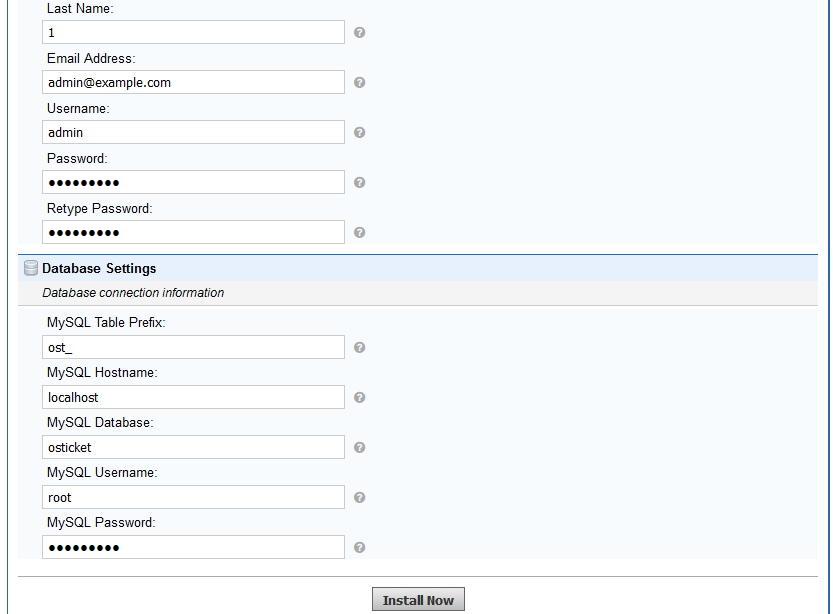Show help tip for Retype Password field
This screenshot has height=614, width=833.
pos(360,232)
